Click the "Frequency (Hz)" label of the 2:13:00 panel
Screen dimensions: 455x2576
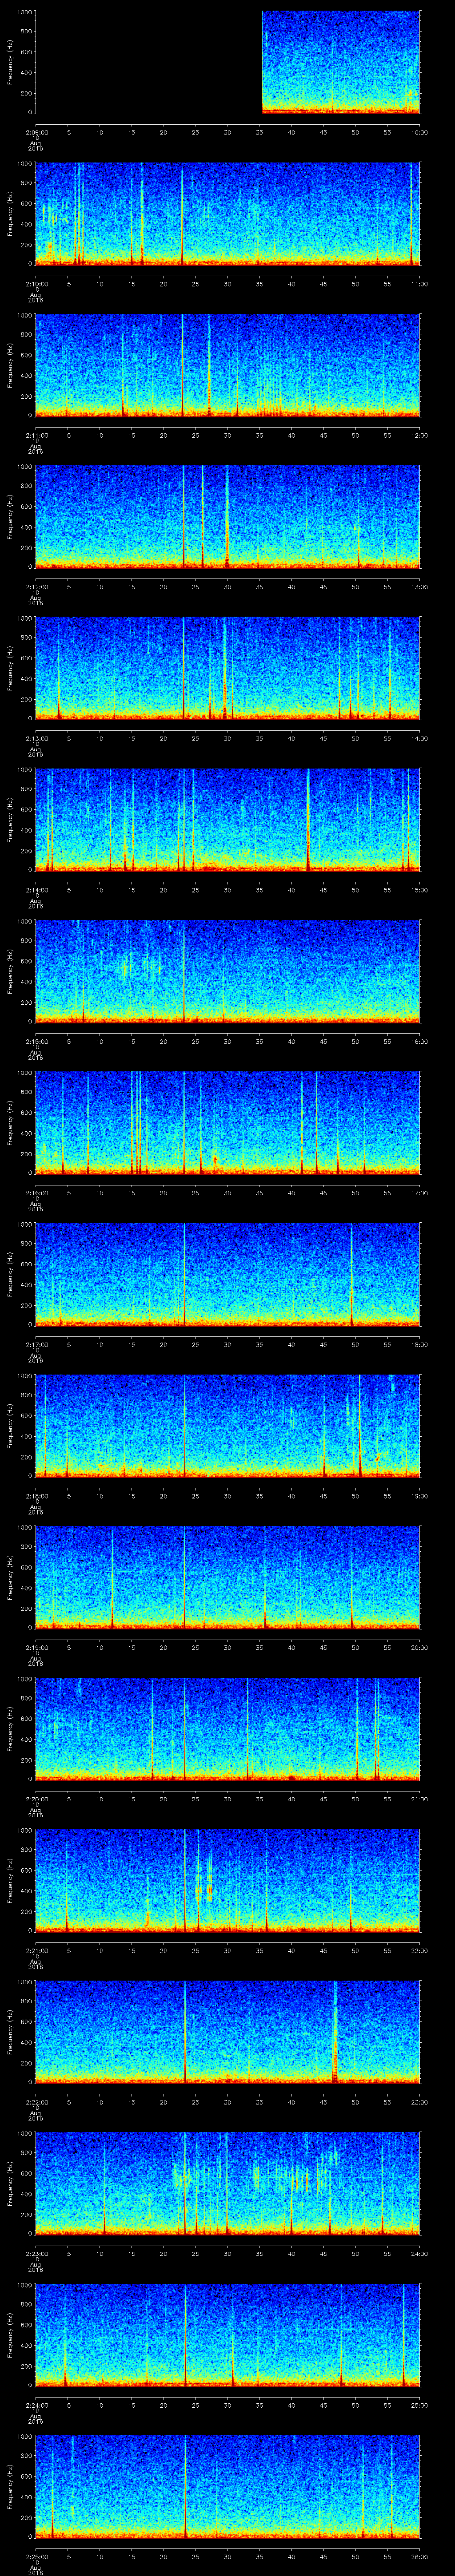(10, 669)
